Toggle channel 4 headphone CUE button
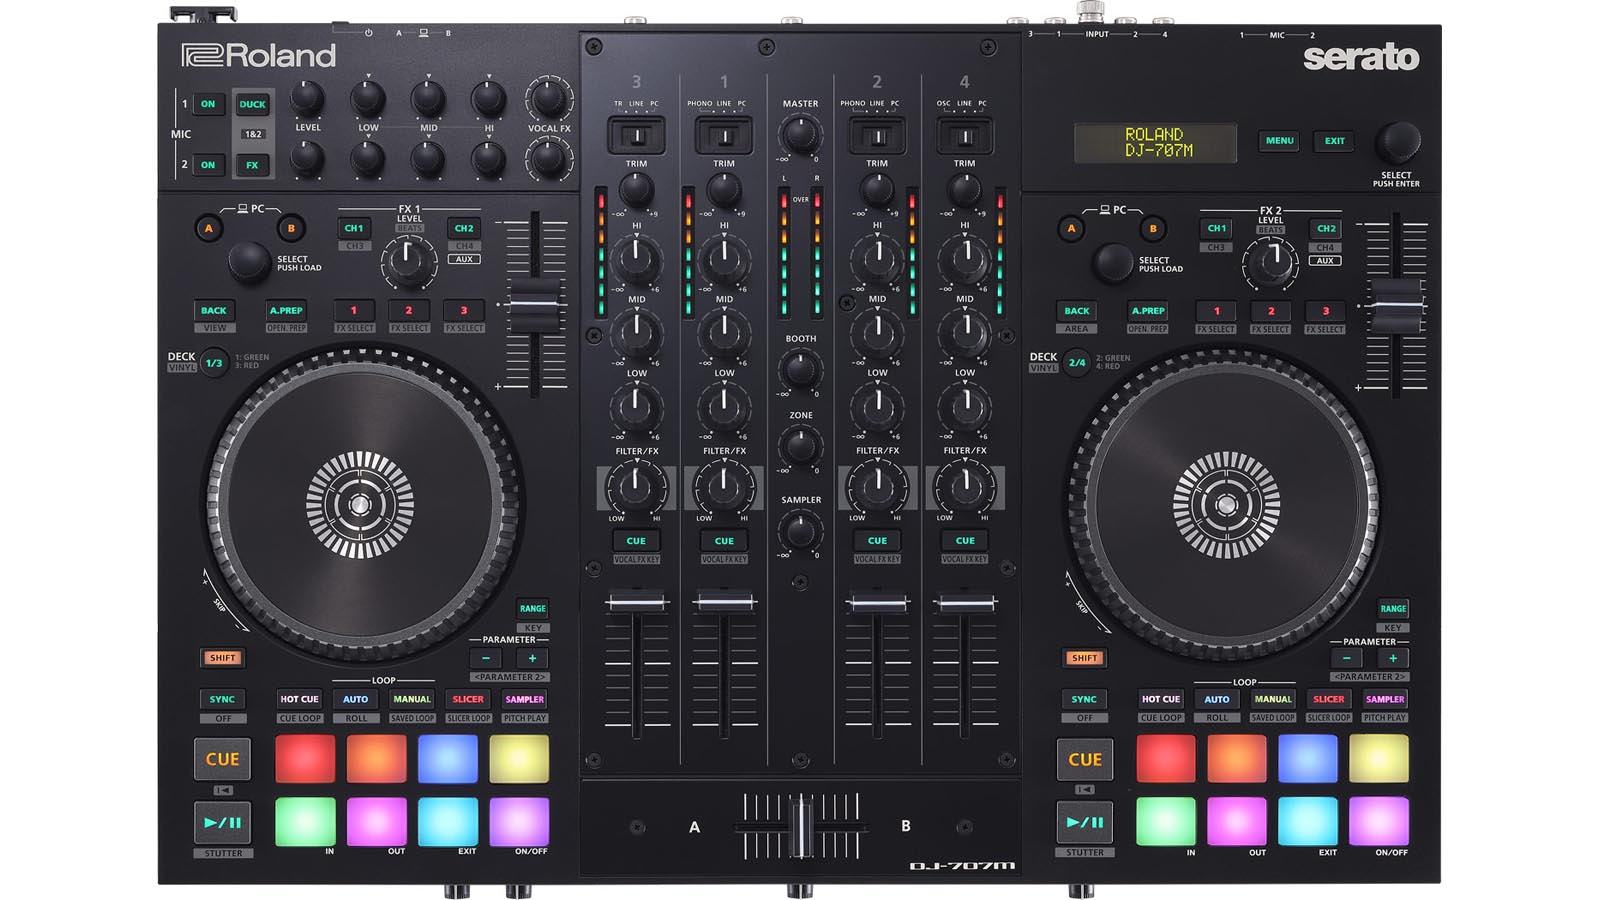 pyautogui.click(x=965, y=541)
